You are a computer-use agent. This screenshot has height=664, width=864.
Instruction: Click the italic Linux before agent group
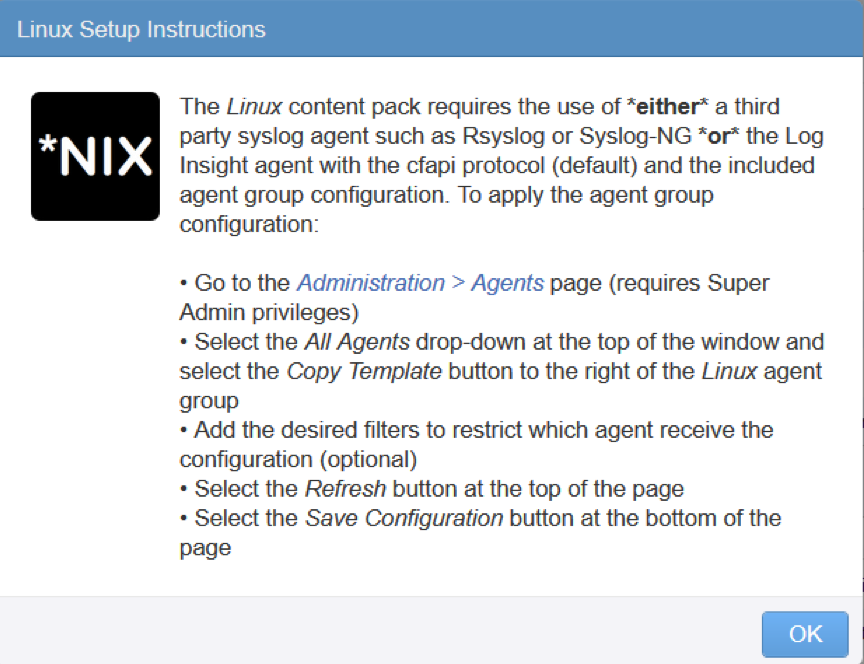pyautogui.click(x=729, y=371)
